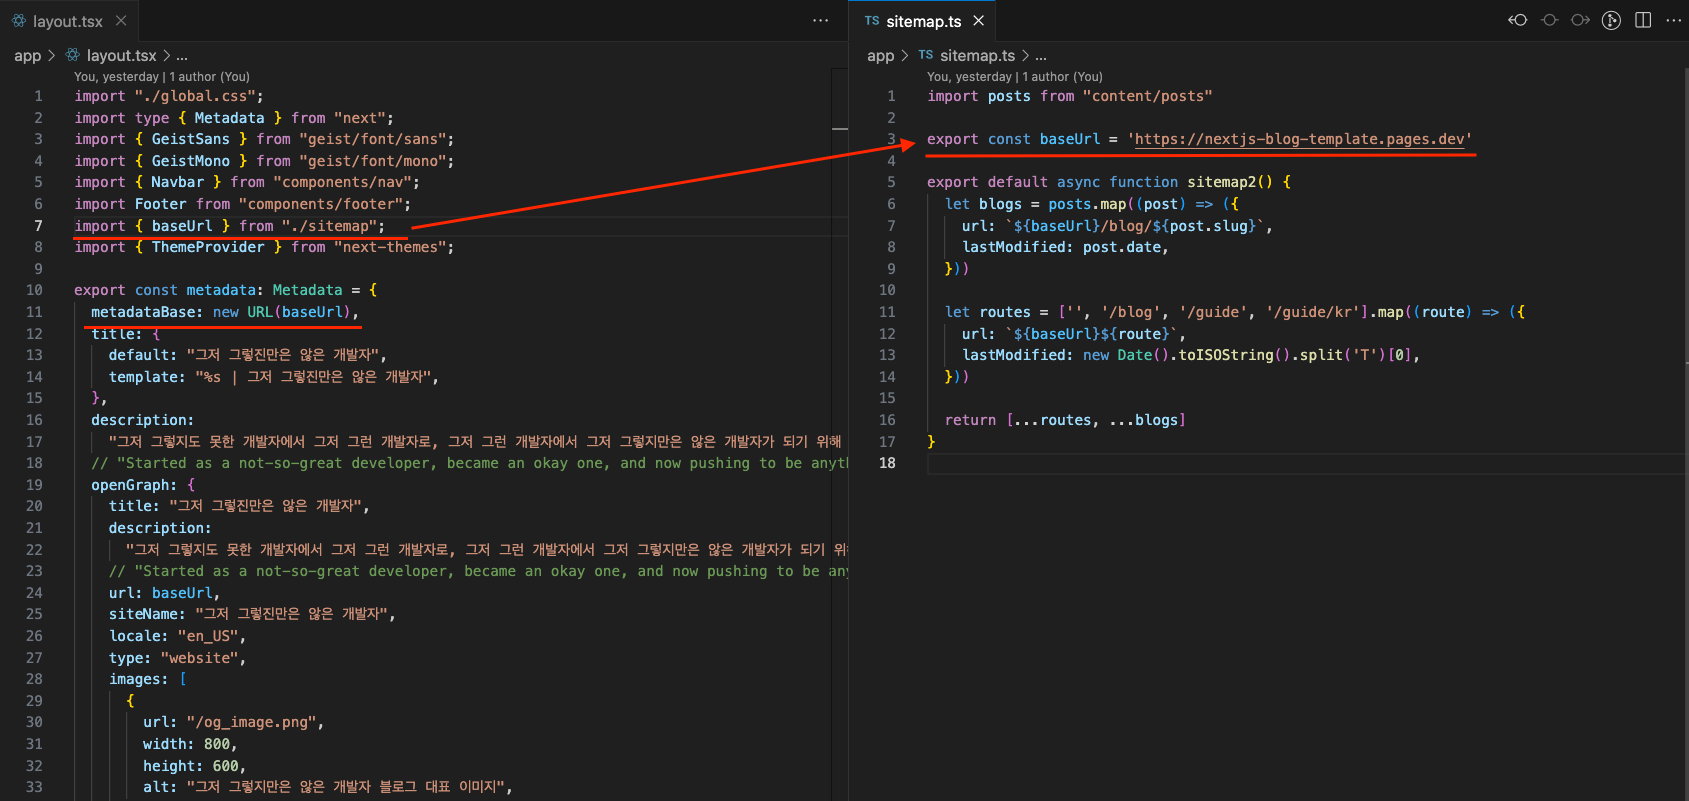
Task: Click 'baseUrl' in layout.tsx import on line 7
Action: click(x=182, y=226)
